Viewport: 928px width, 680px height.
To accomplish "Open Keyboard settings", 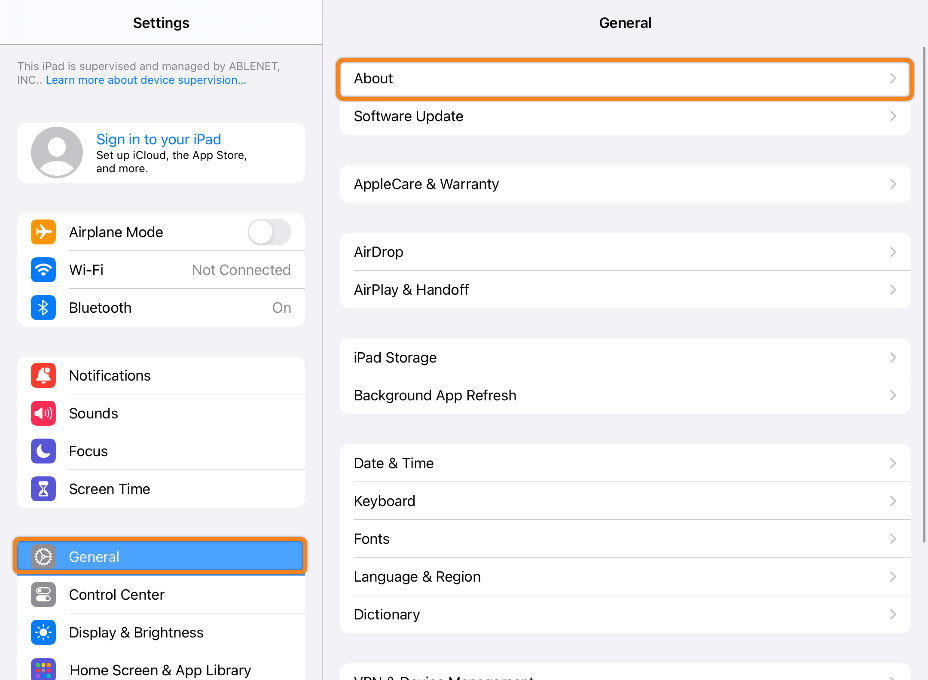I will point(625,501).
